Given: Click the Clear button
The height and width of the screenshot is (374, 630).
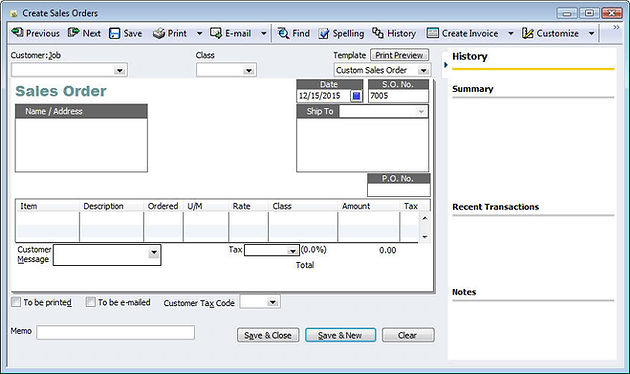Looking at the screenshot, I should [408, 335].
